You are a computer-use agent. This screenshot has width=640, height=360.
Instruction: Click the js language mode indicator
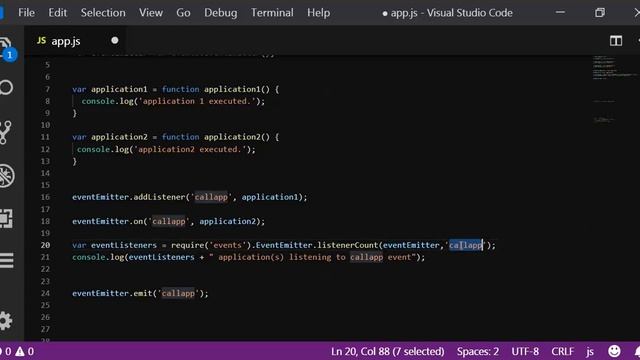pos(590,351)
